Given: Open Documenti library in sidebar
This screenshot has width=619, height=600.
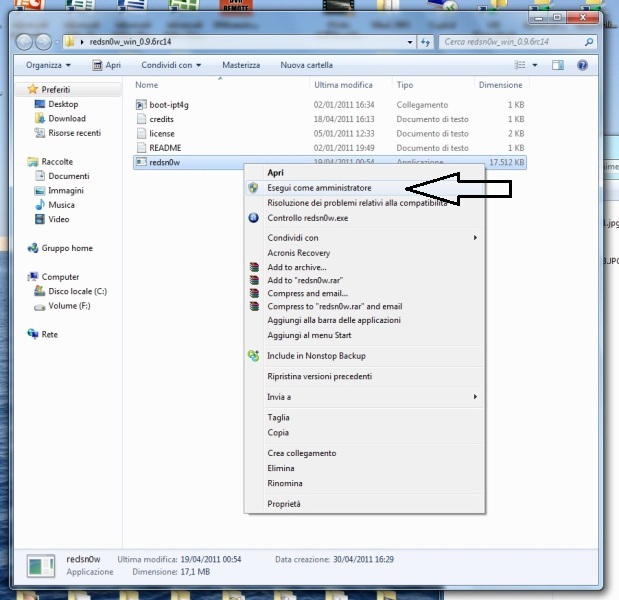Looking at the screenshot, I should tap(69, 176).
